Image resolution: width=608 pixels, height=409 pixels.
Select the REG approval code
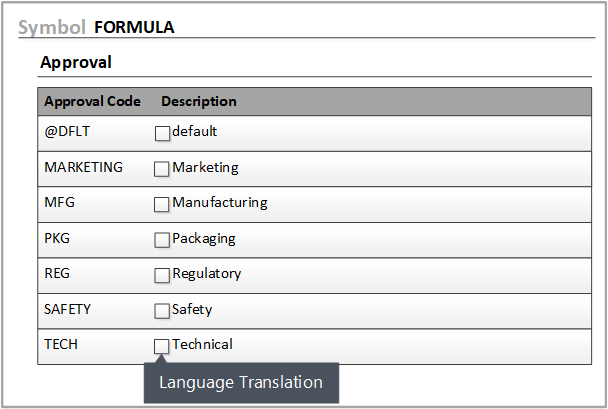[x=58, y=273]
